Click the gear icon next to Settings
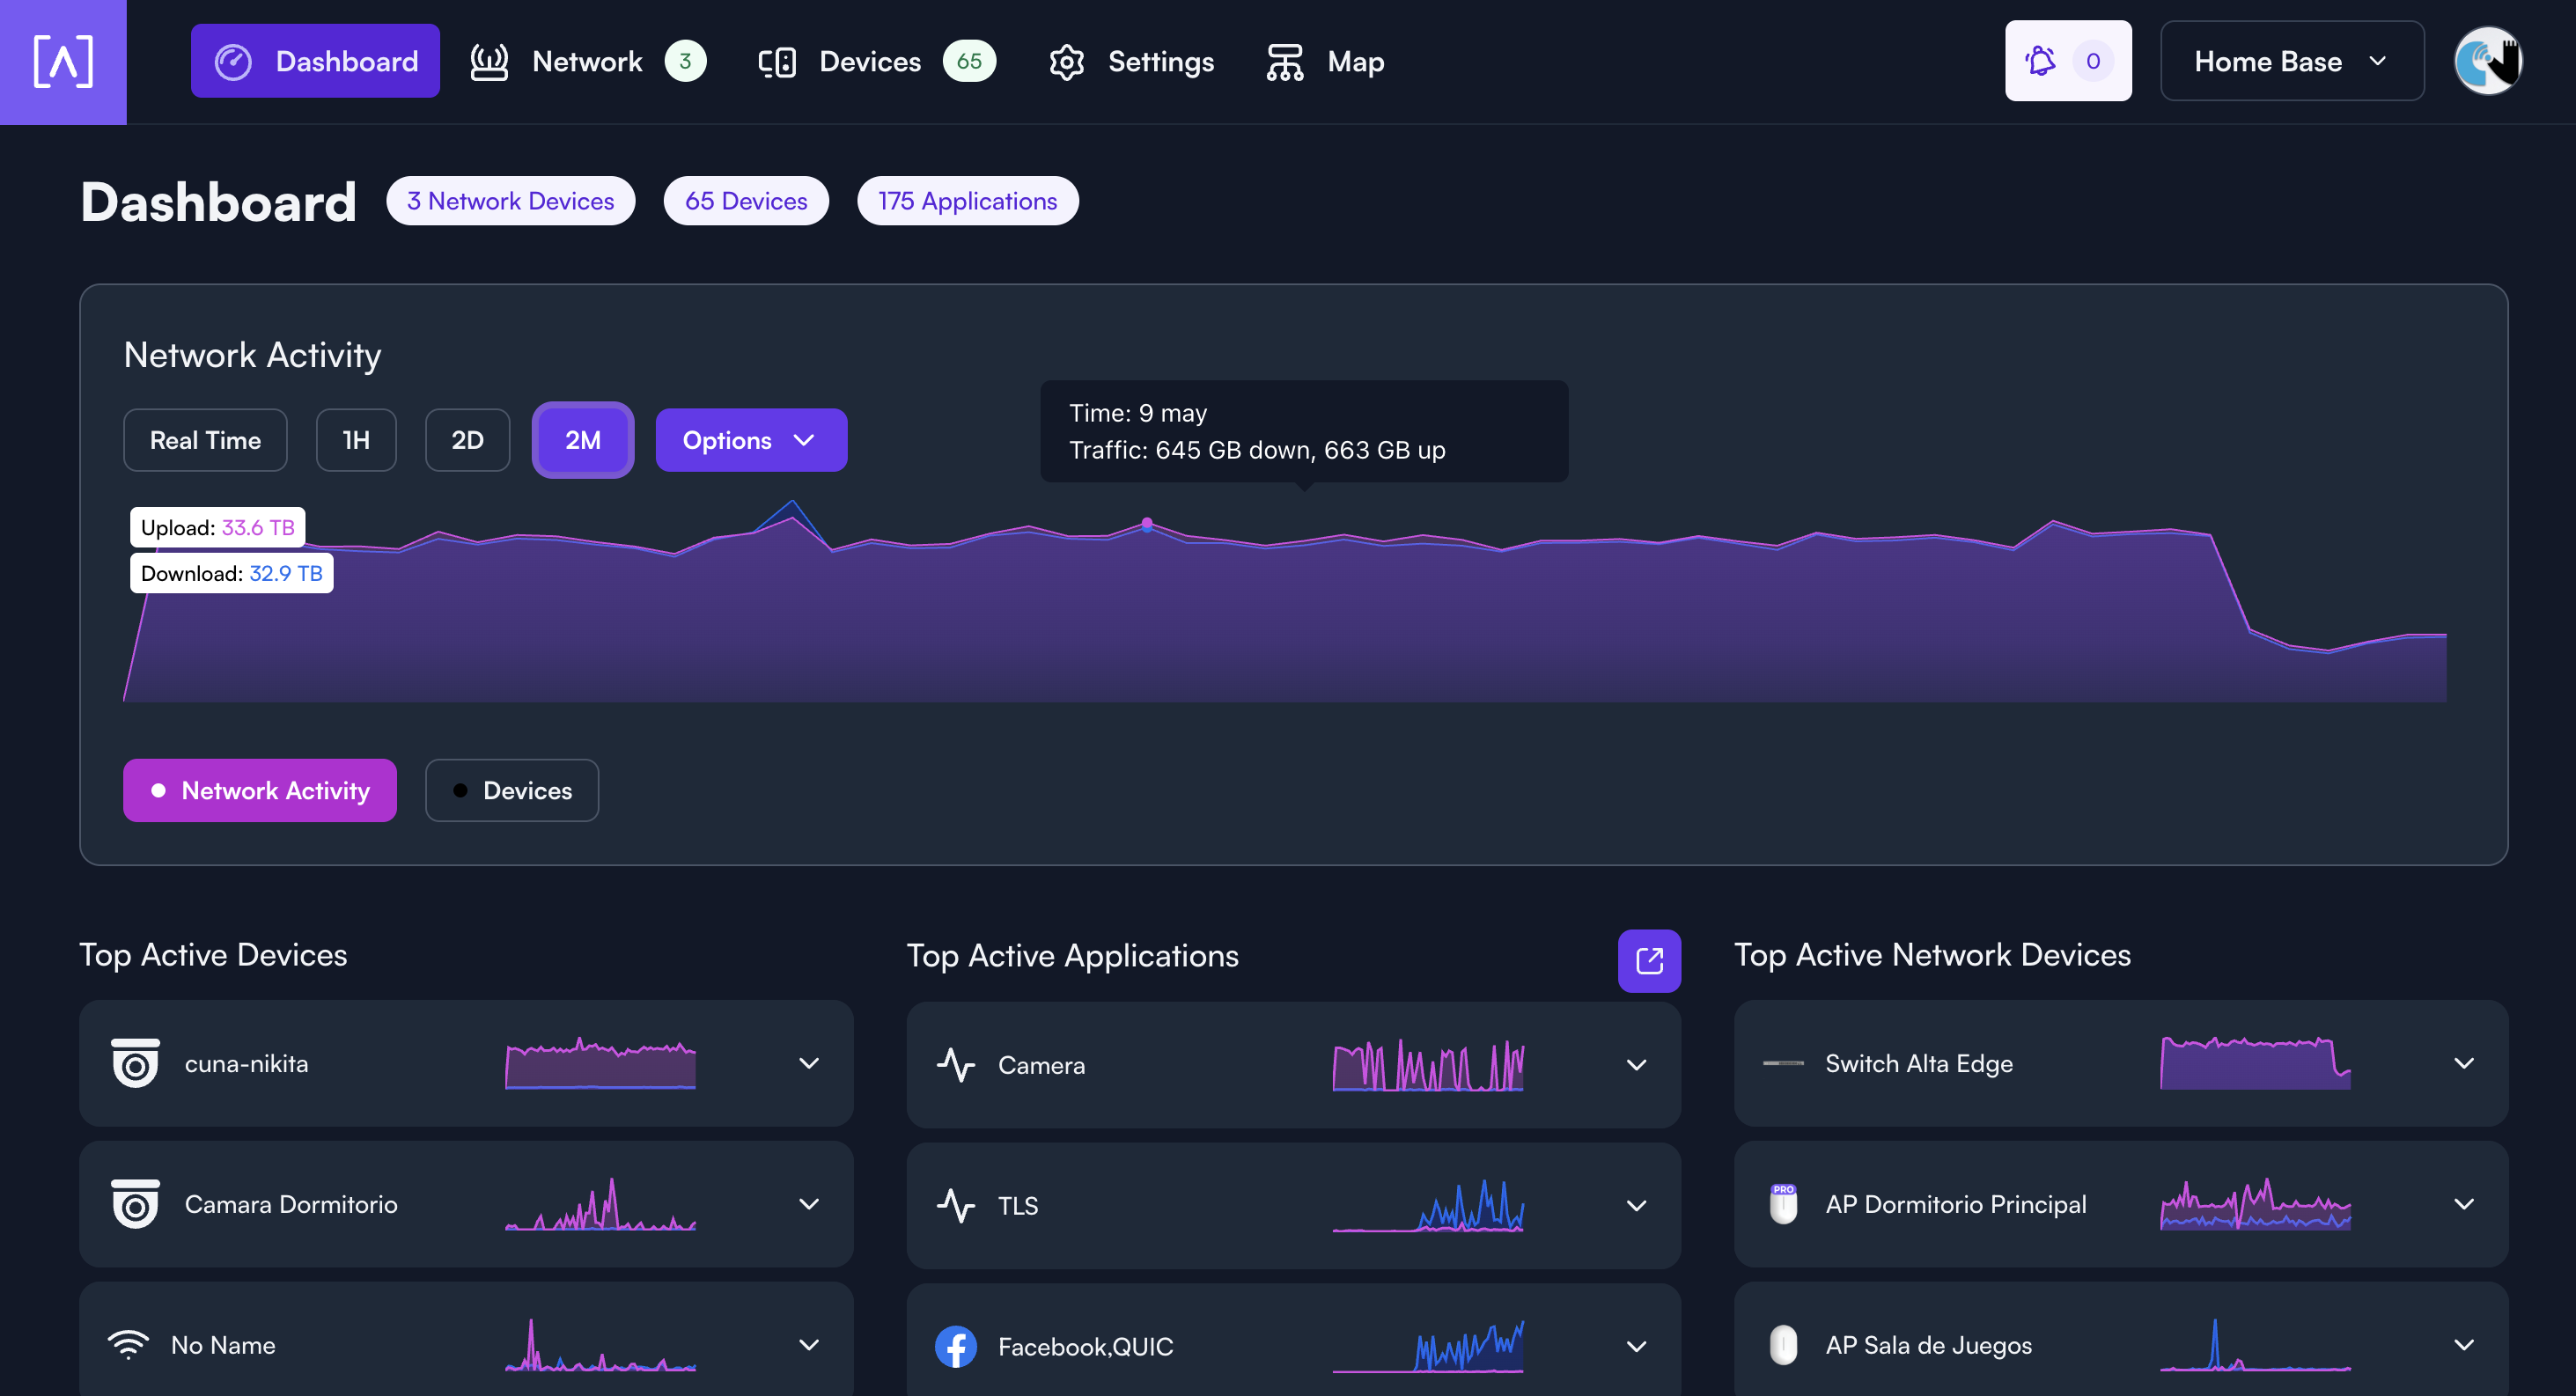The height and width of the screenshot is (1396, 2576). [x=1067, y=62]
